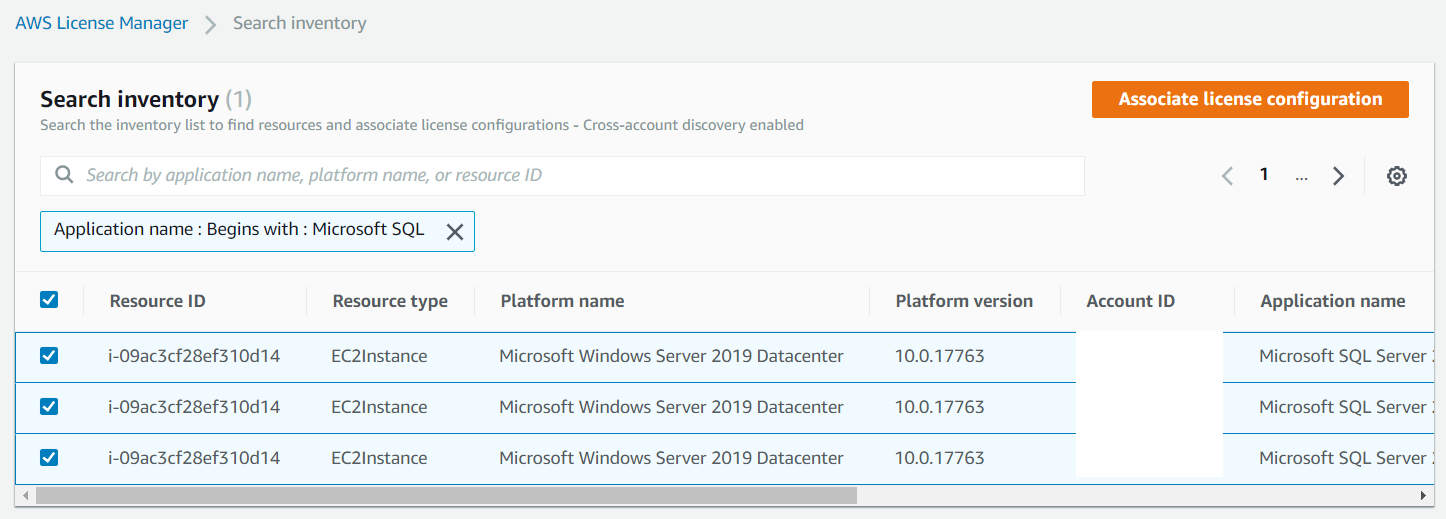This screenshot has width=1446, height=519.
Task: Sort by Platform name column header
Action: click(x=562, y=301)
